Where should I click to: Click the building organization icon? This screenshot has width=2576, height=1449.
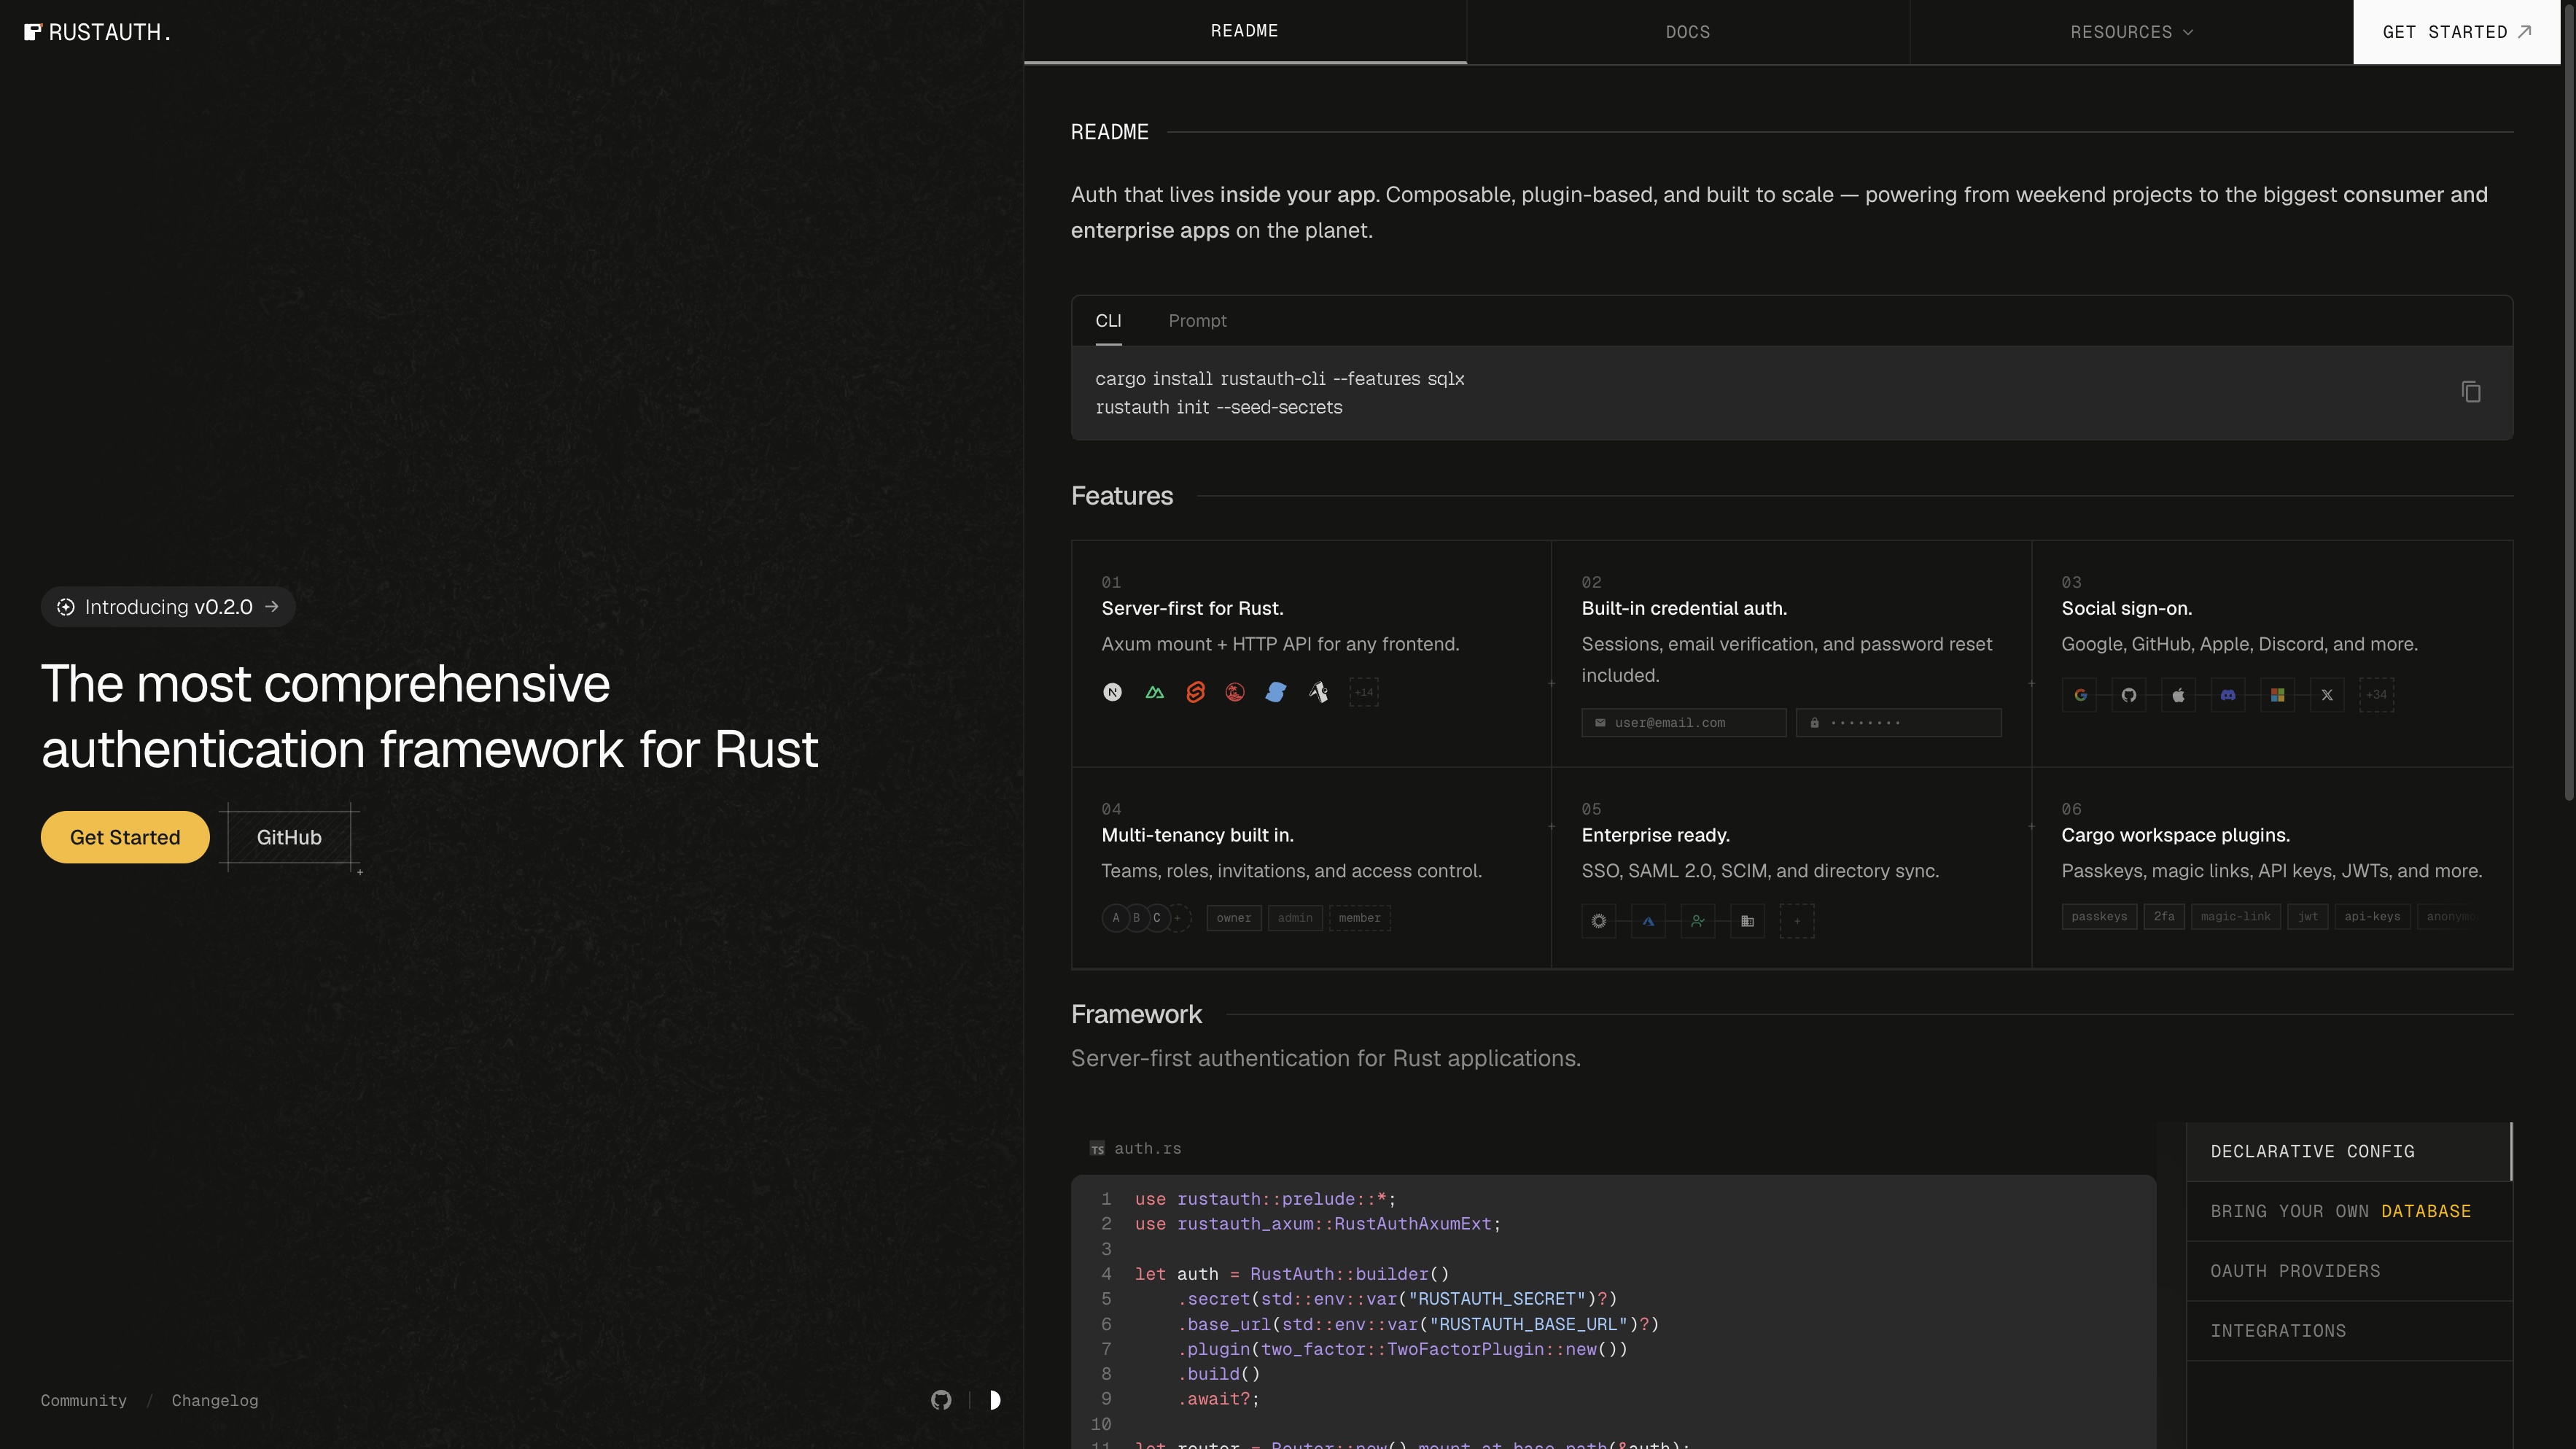click(1747, 921)
